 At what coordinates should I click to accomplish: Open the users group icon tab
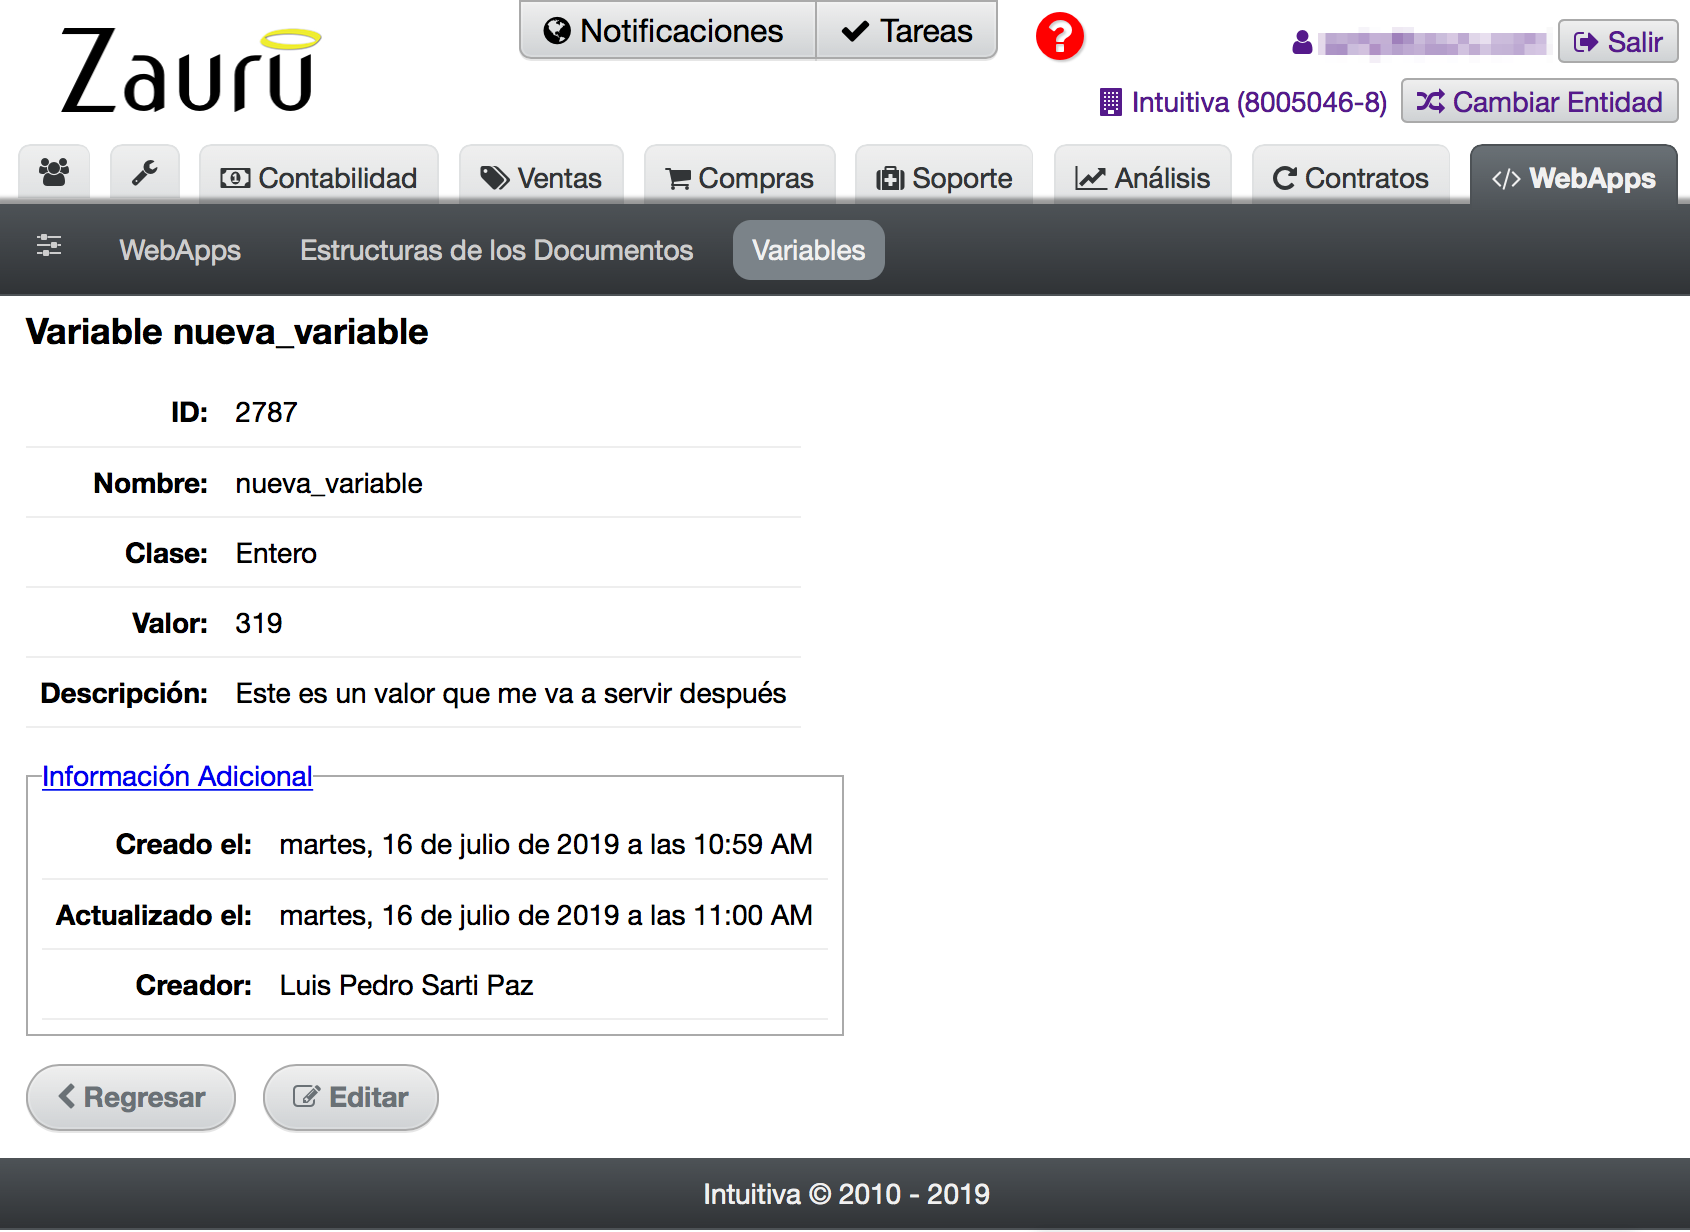pyautogui.click(x=54, y=174)
